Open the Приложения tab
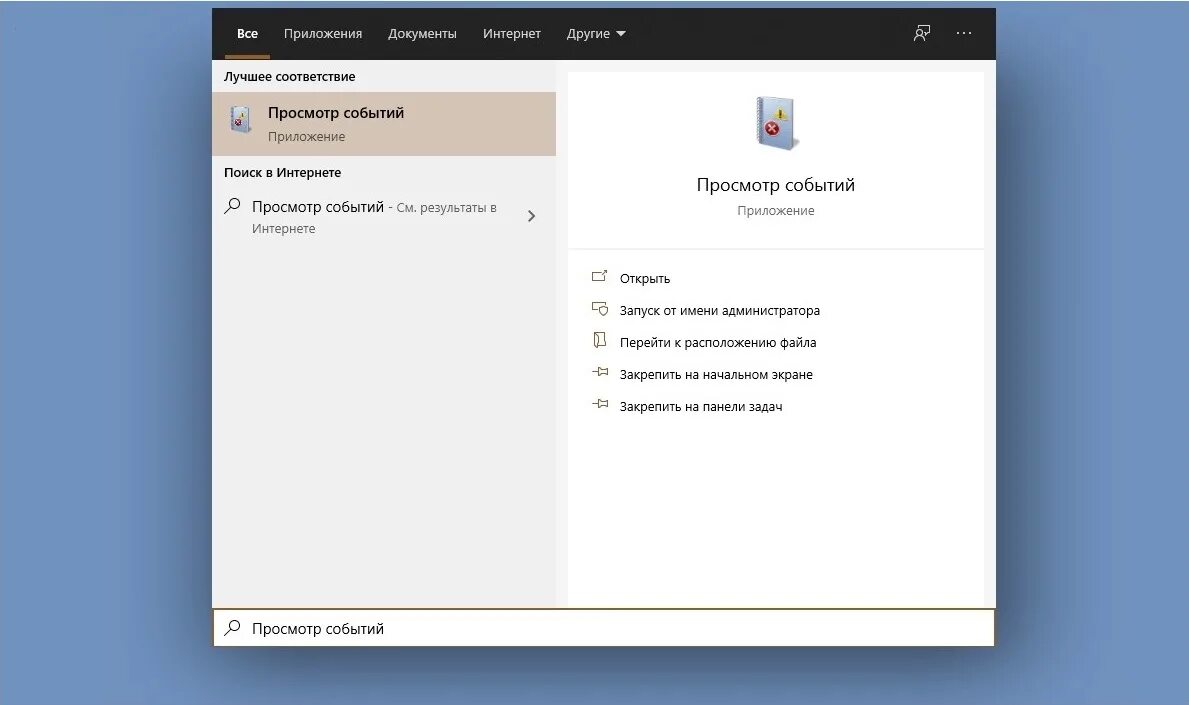This screenshot has width=1189, height=705. (x=323, y=33)
